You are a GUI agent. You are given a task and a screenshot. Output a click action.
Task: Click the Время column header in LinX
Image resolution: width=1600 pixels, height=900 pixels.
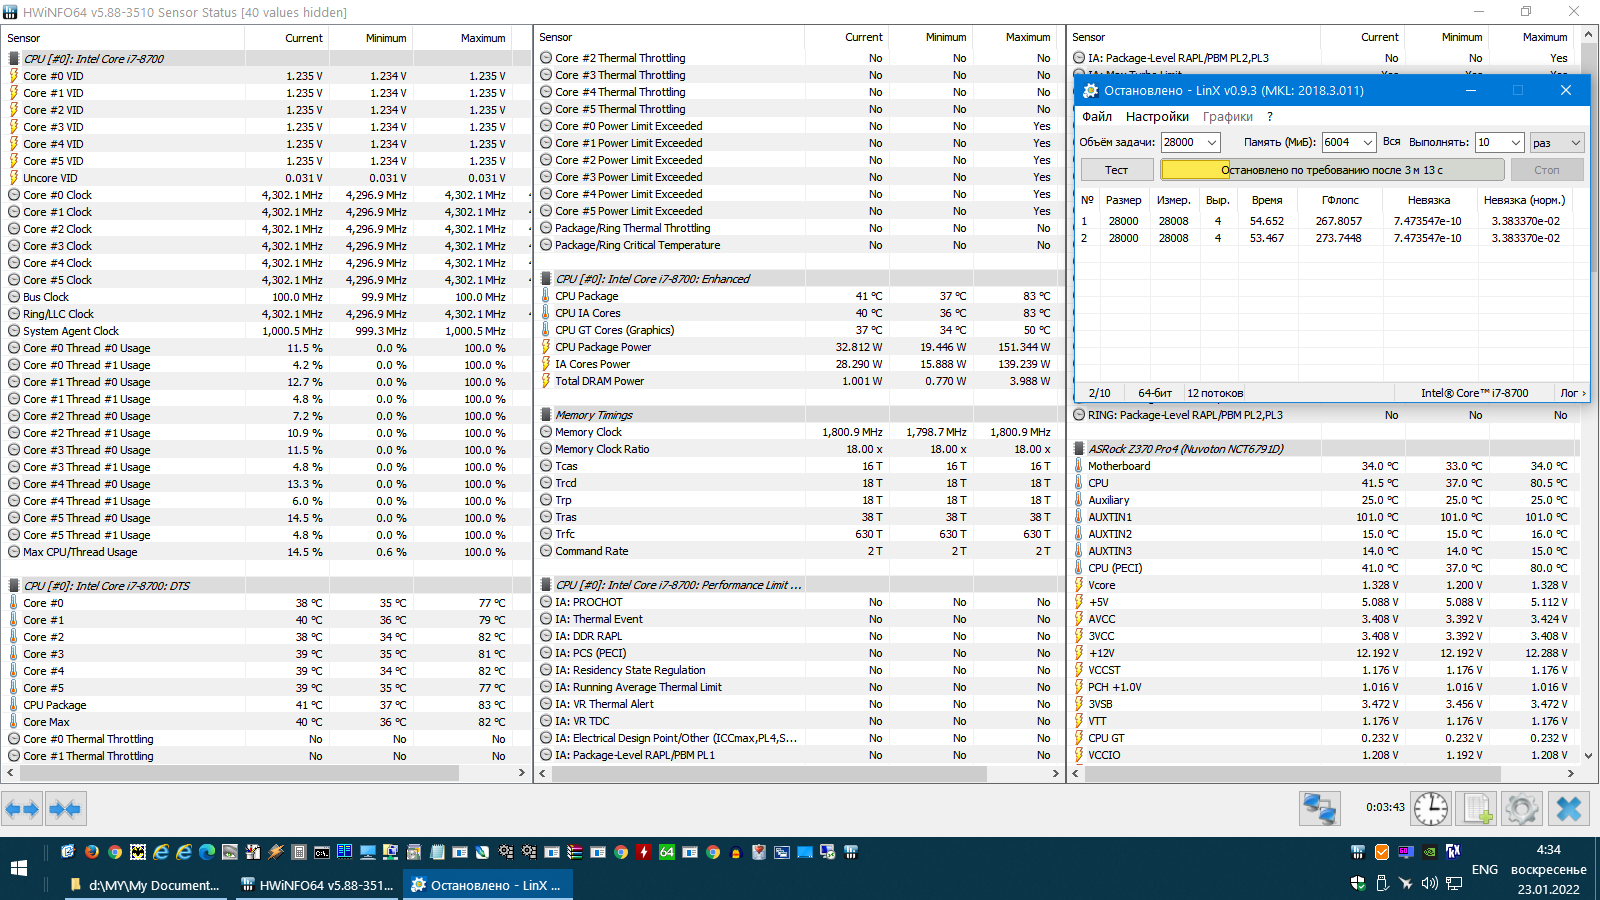(1267, 200)
